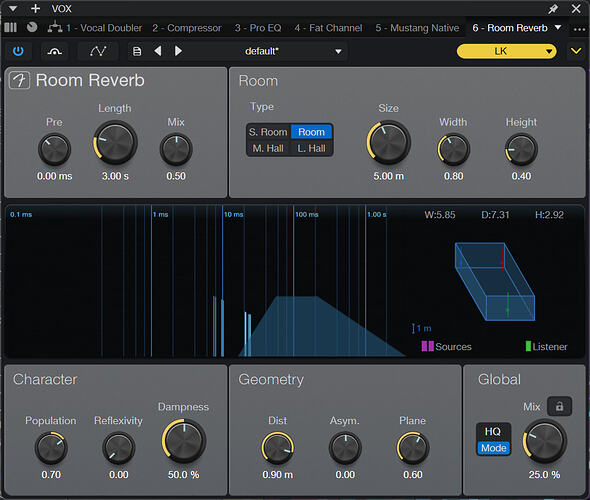Select the L. Hall room type
This screenshot has width=590, height=500.
(x=311, y=148)
